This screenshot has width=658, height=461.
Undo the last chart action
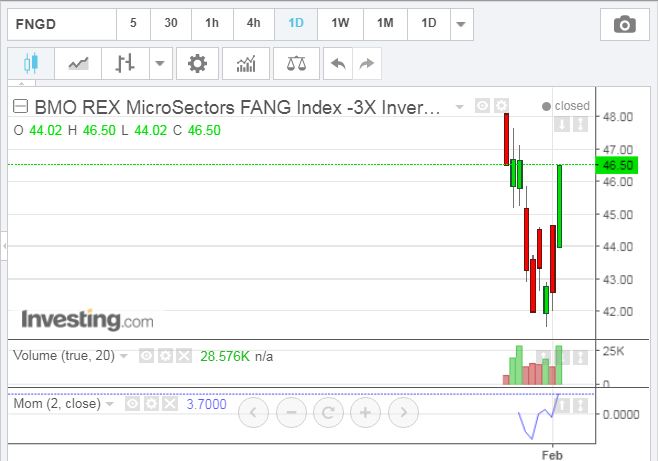[338, 63]
